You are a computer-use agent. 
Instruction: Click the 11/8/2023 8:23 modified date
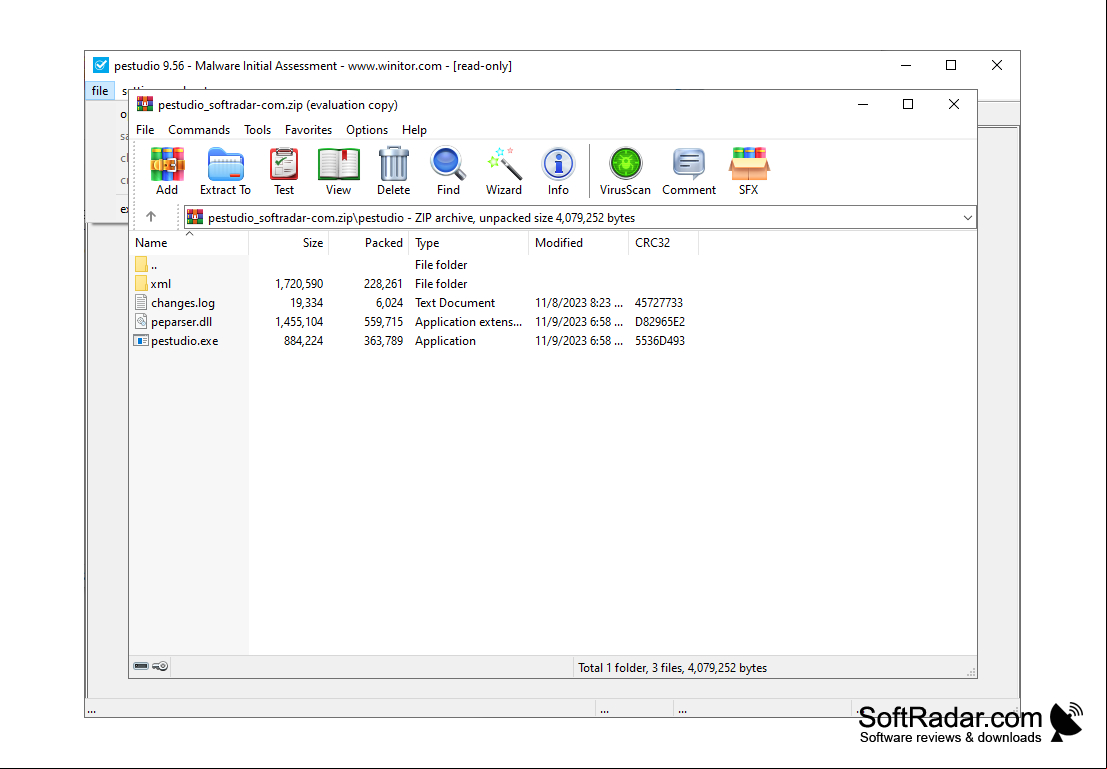tap(579, 303)
